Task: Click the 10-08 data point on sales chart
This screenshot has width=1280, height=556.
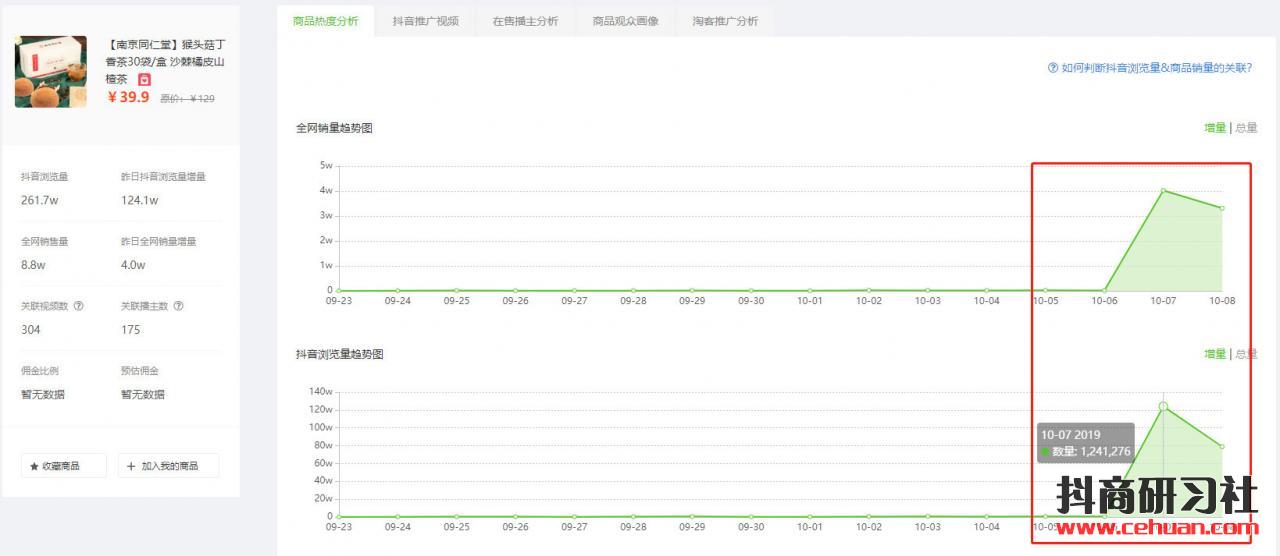Action: [x=1222, y=208]
